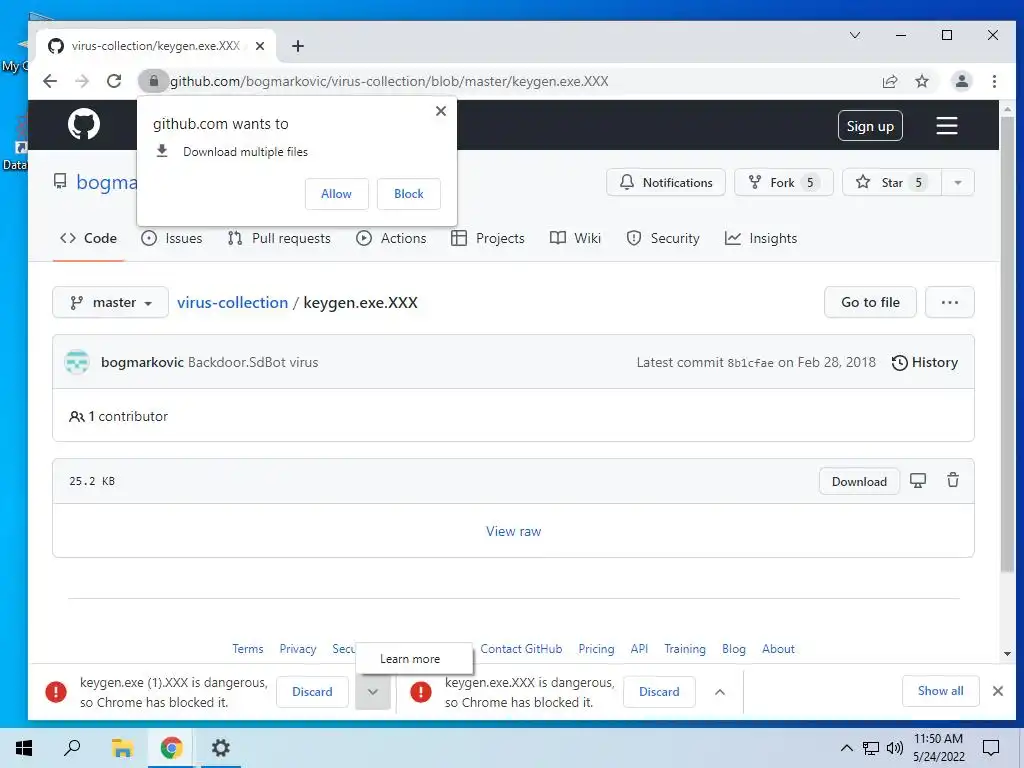Switch to the Actions tab
The width and height of the screenshot is (1024, 768).
pyautogui.click(x=391, y=238)
